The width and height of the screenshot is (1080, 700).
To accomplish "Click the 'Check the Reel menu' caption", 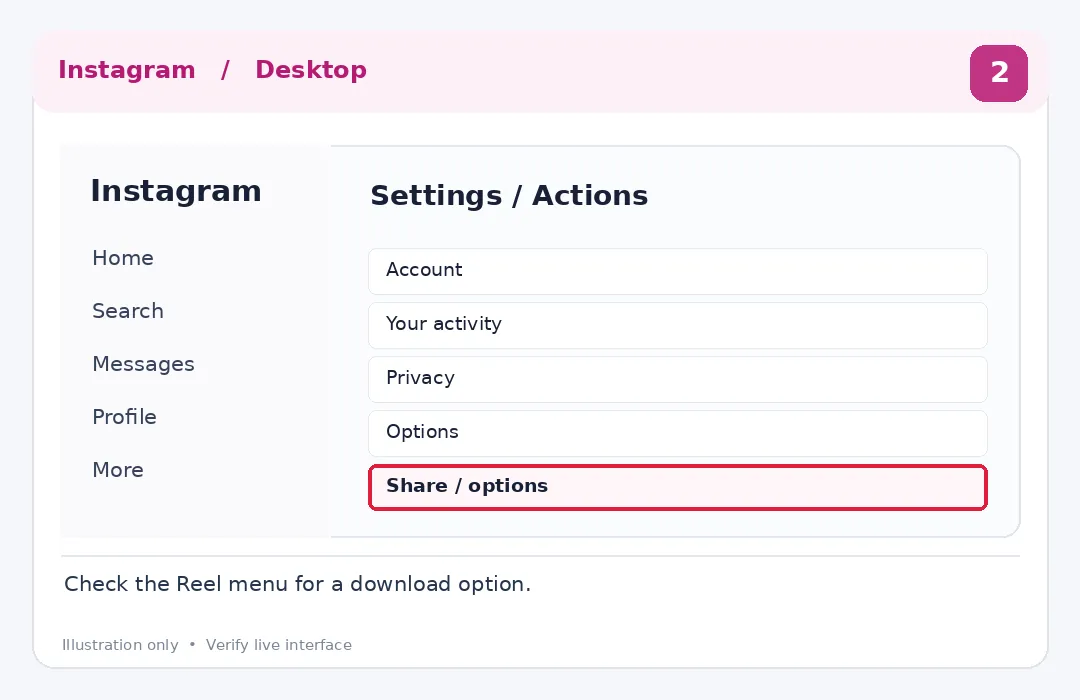I will 298,584.
